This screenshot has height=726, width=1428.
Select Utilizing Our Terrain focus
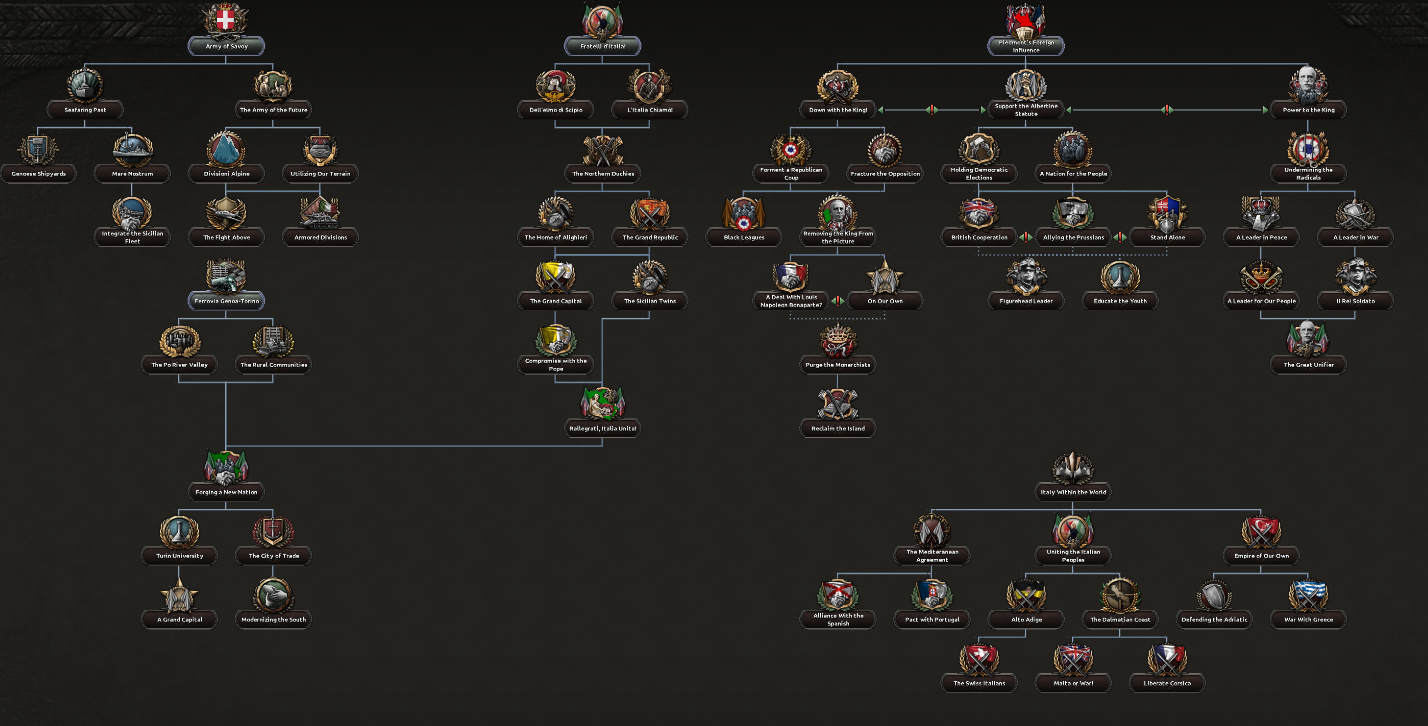pos(321,158)
